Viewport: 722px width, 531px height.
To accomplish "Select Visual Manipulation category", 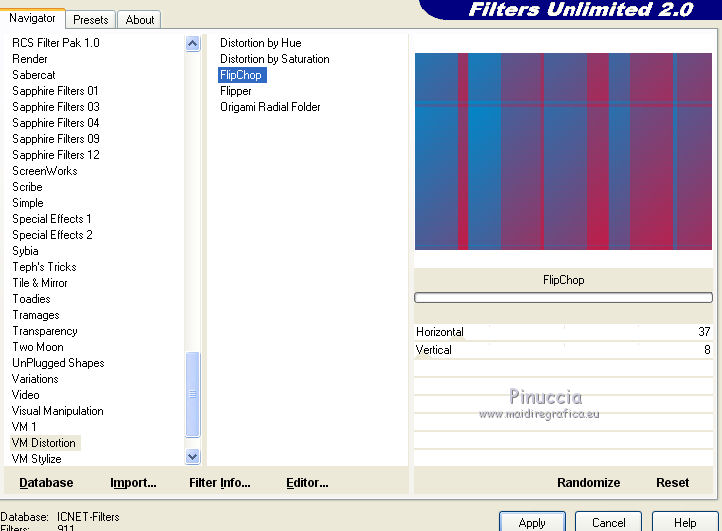I will click(x=58, y=411).
